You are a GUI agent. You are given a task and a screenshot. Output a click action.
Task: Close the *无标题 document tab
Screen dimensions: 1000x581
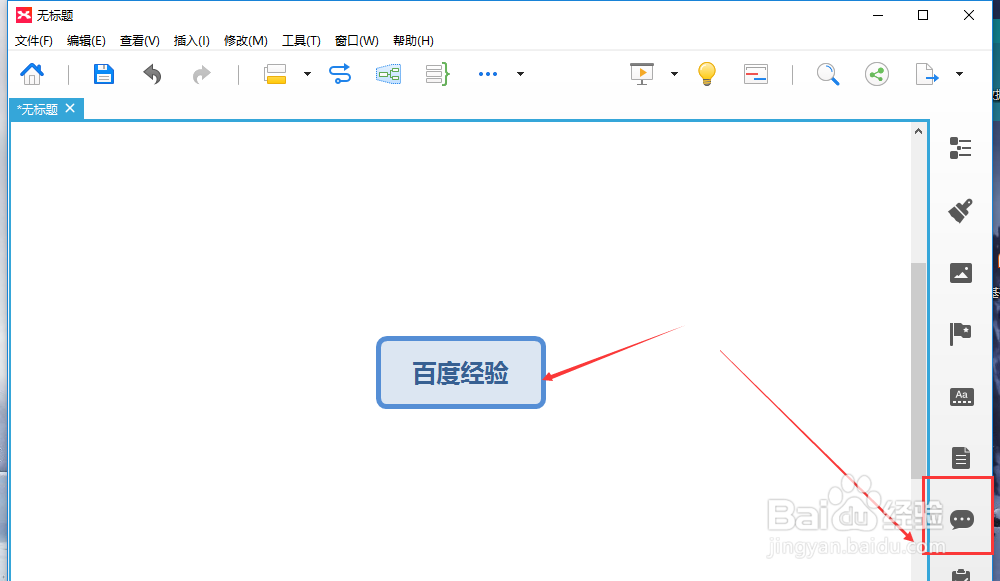[70, 108]
